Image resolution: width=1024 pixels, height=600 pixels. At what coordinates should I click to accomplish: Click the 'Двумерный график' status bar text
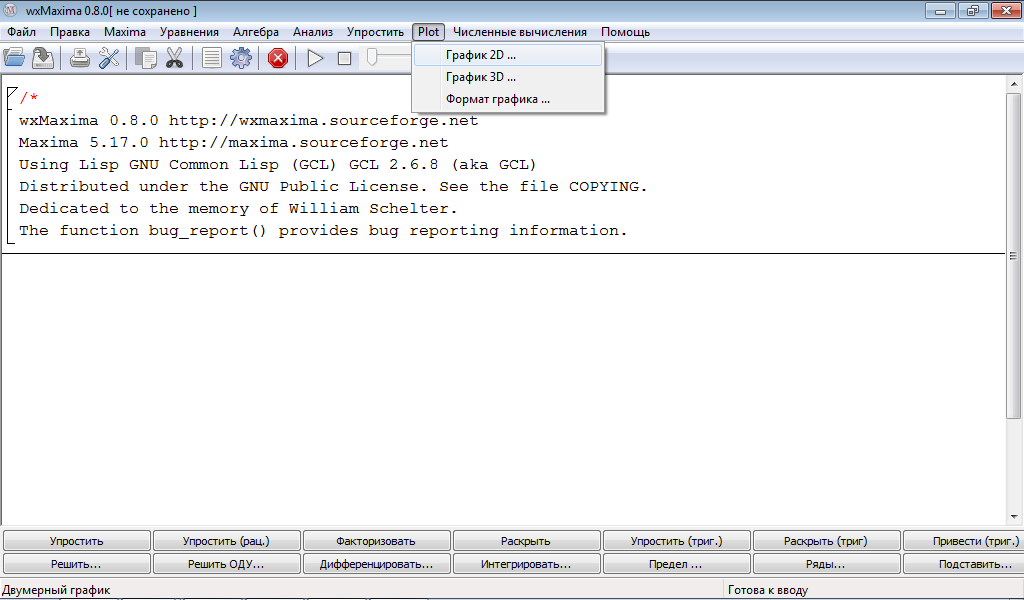click(56, 590)
